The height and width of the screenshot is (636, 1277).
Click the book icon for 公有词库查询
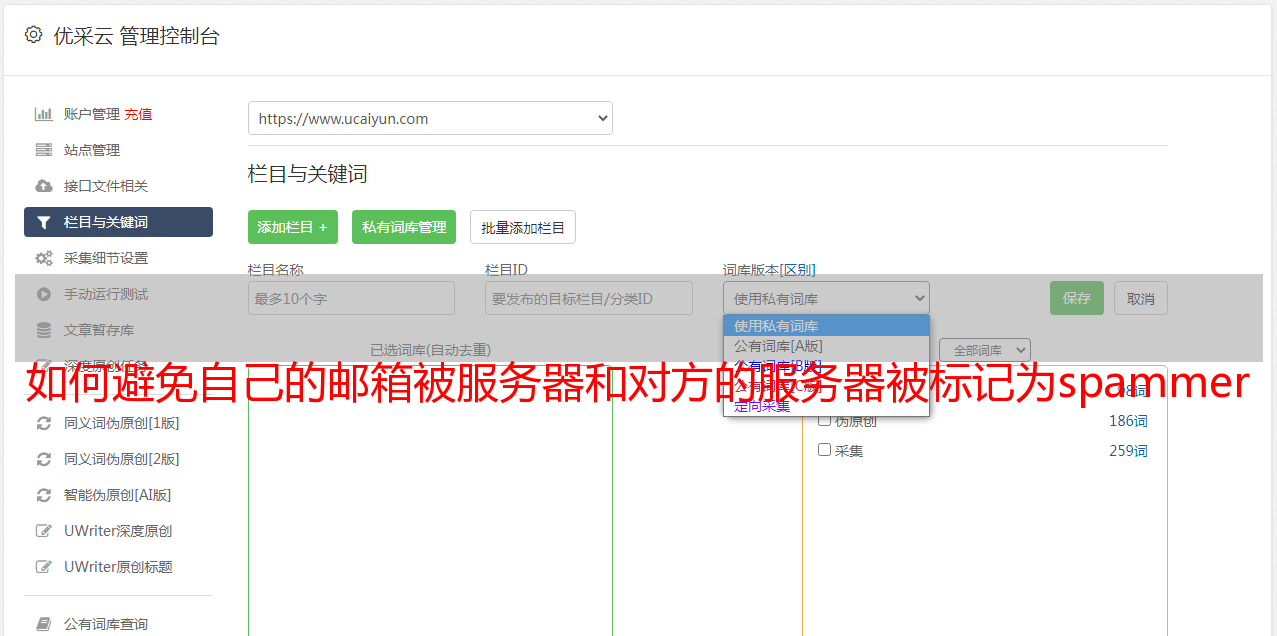point(43,624)
